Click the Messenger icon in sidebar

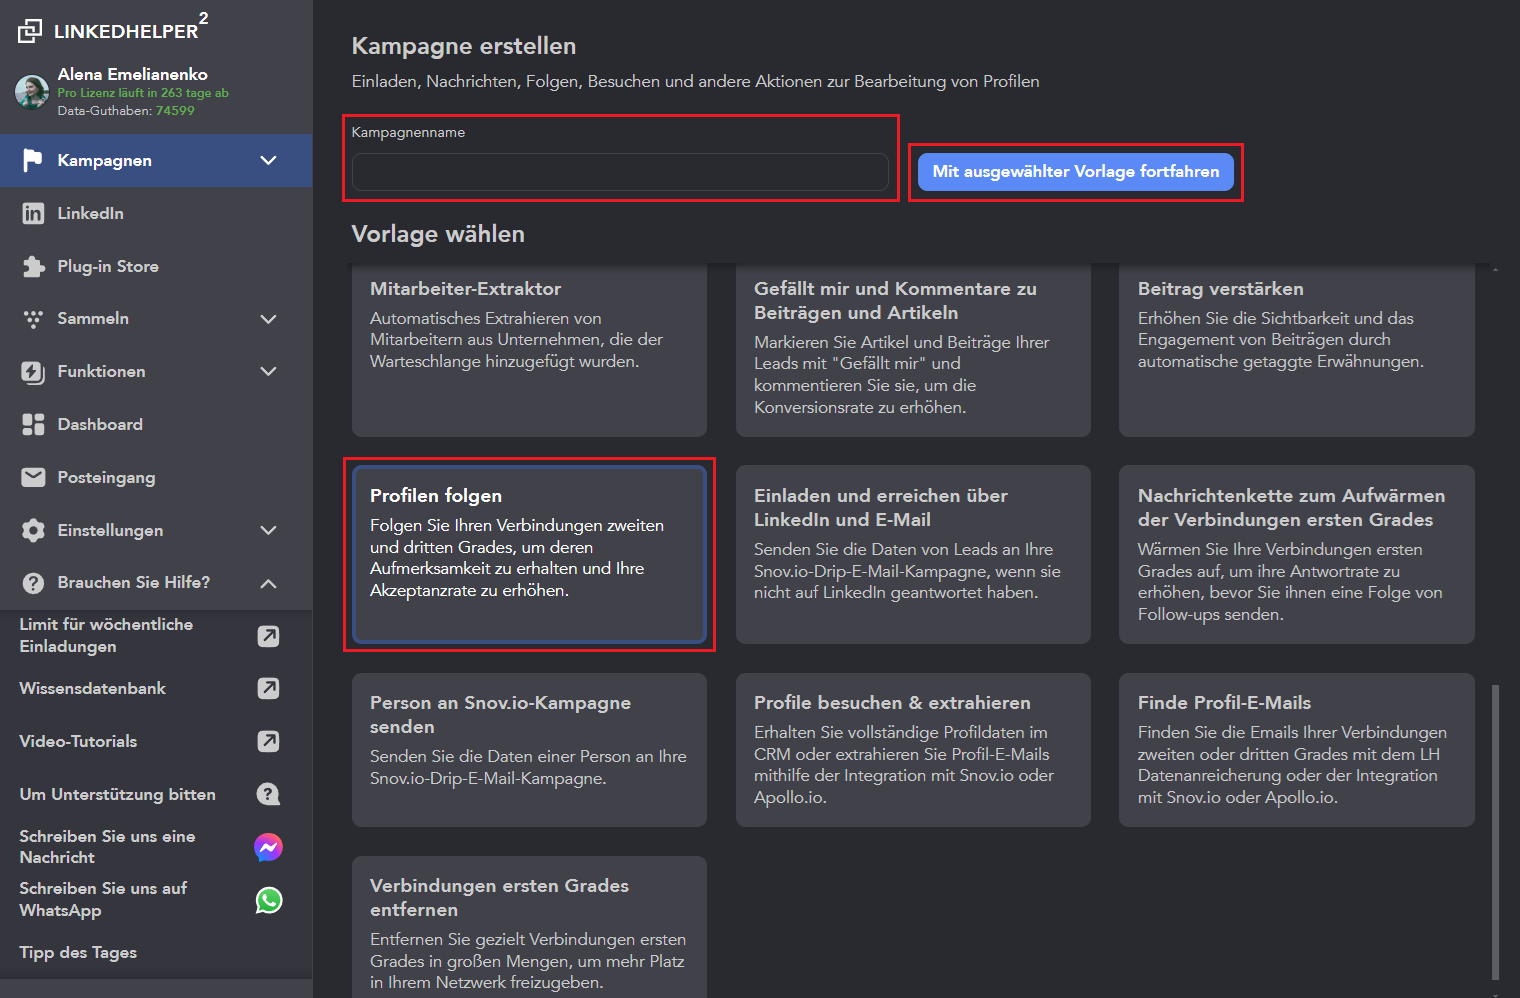pyautogui.click(x=268, y=847)
